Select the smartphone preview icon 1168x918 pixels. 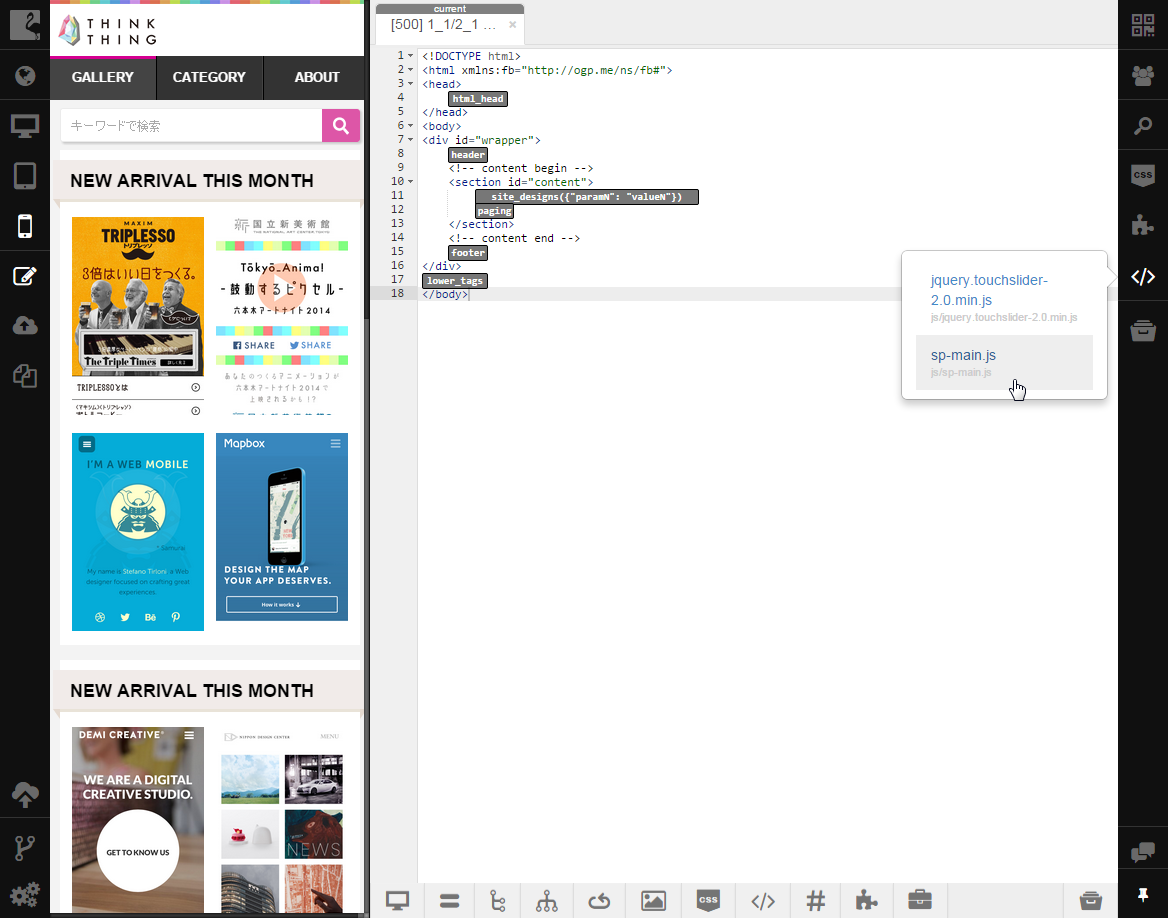[x=25, y=226]
